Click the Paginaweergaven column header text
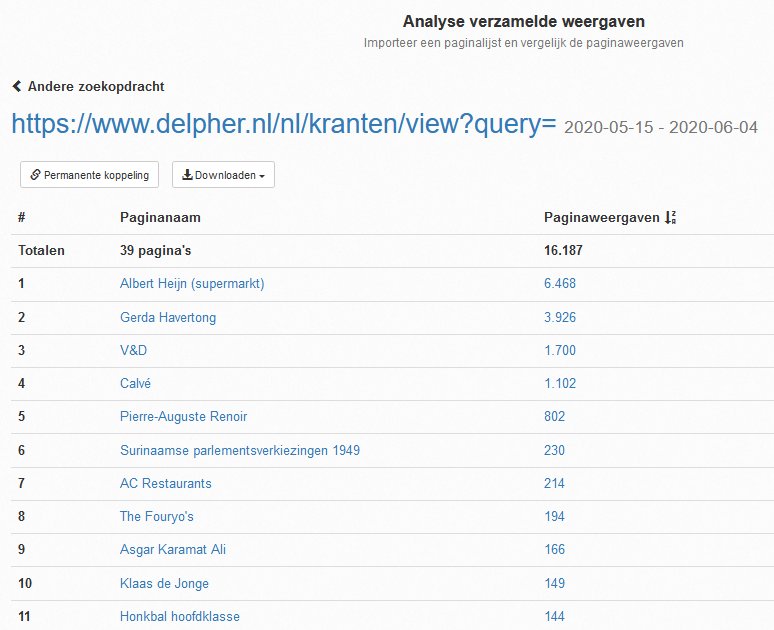Image resolution: width=774 pixels, height=630 pixels. point(602,218)
